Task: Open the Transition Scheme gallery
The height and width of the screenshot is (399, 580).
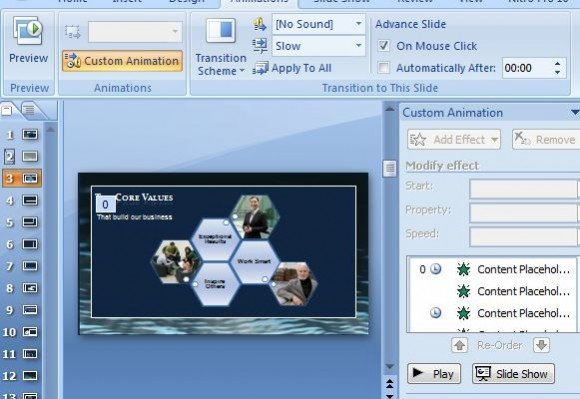Action: click(x=220, y=47)
